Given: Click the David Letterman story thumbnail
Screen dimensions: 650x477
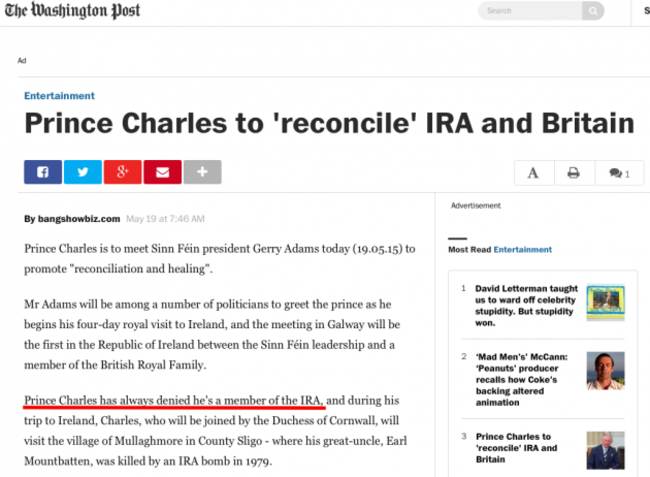Looking at the screenshot, I should (605, 303).
